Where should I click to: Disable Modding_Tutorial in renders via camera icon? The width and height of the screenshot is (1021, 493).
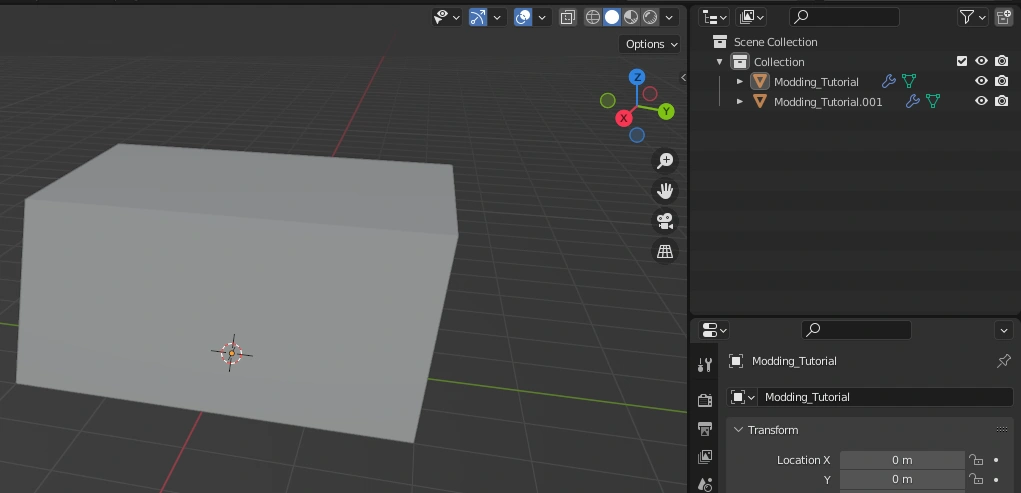(1001, 81)
